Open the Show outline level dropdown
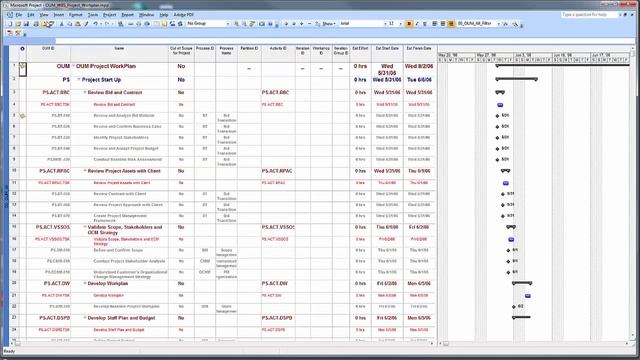 coord(329,24)
